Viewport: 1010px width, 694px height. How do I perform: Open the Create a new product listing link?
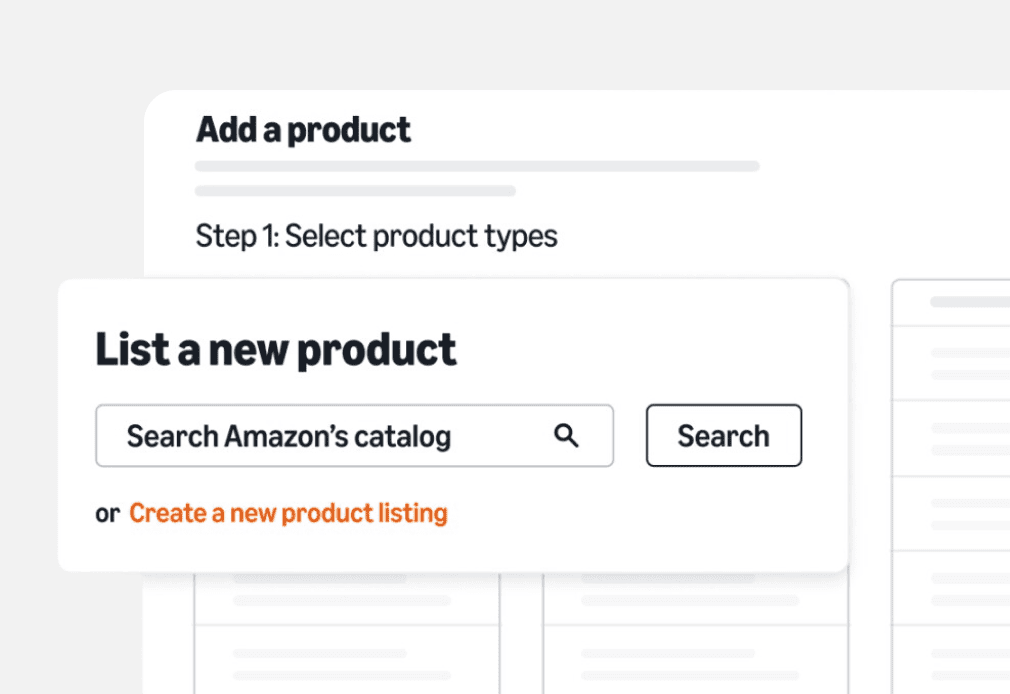288,514
